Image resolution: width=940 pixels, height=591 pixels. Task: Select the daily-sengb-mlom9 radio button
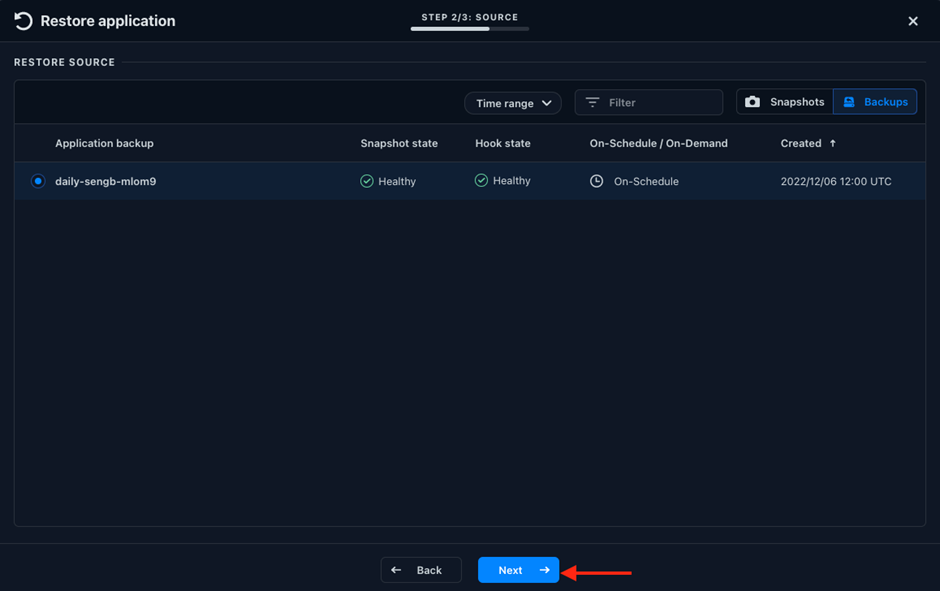coord(38,181)
